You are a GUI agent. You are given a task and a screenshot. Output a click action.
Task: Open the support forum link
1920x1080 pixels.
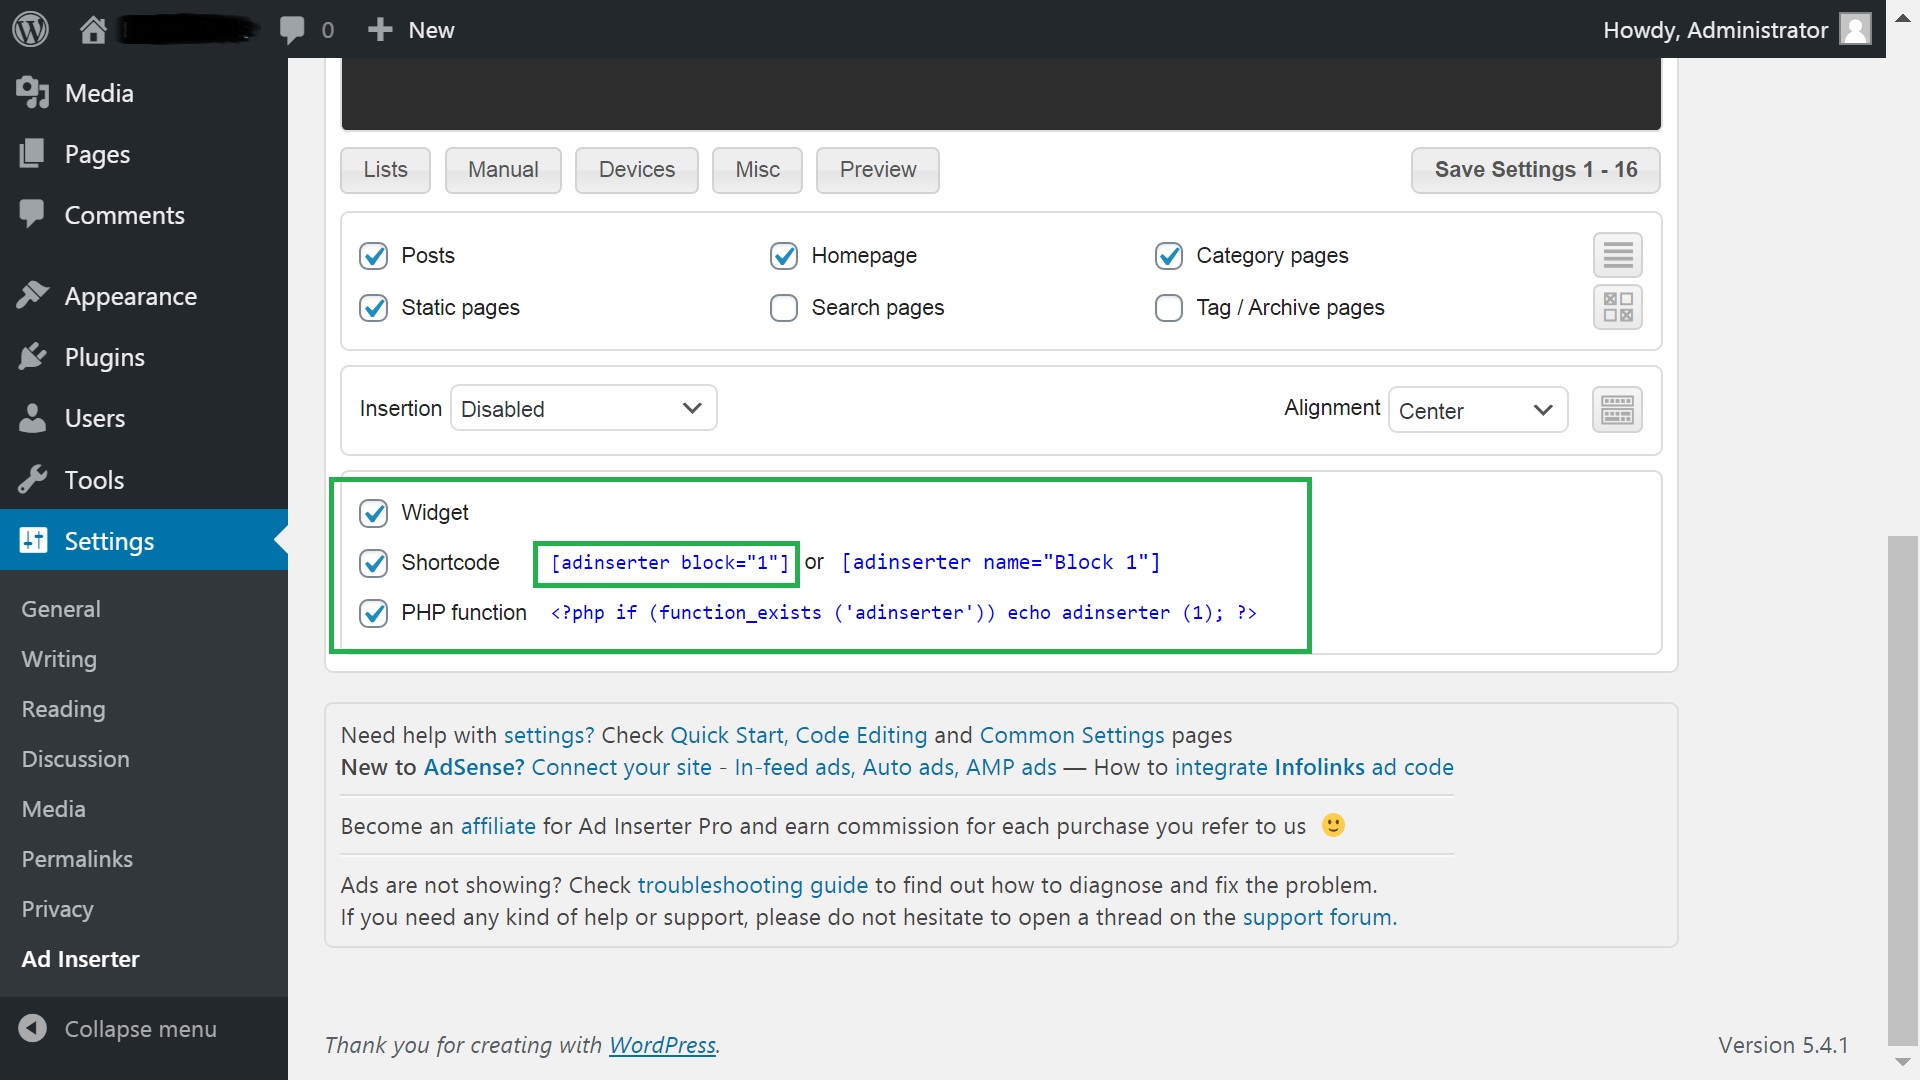pos(1319,917)
